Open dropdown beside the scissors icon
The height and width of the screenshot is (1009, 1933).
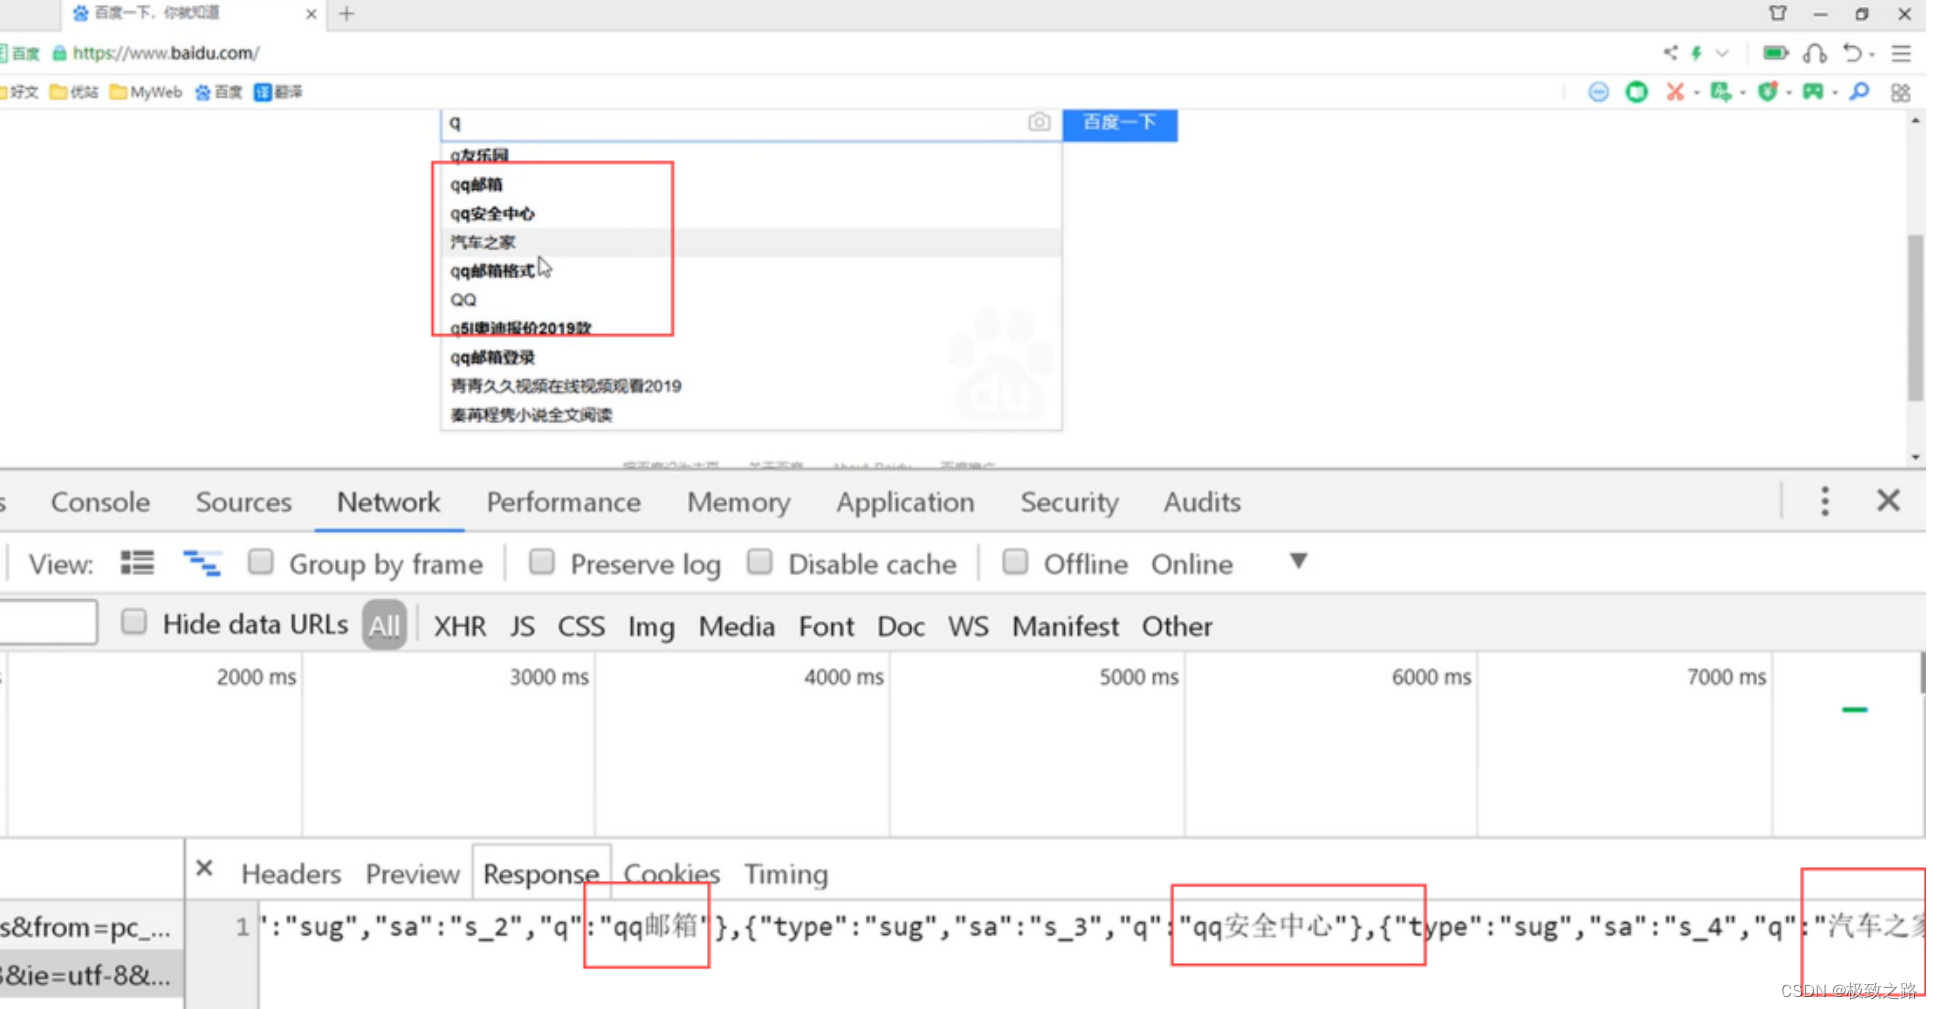[x=1696, y=94]
